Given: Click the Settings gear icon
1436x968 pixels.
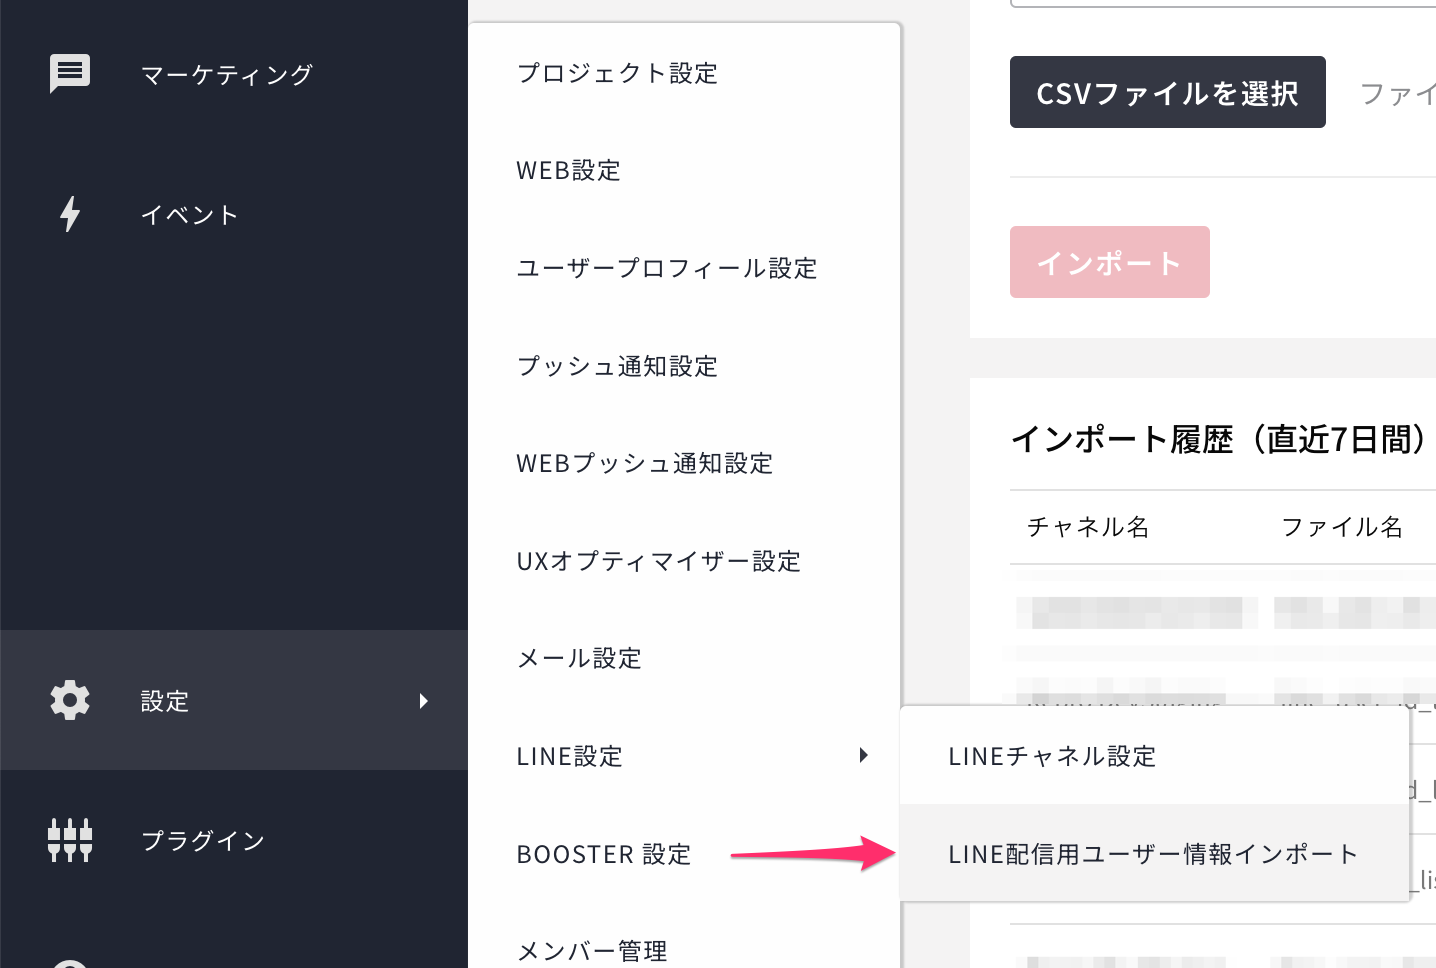Looking at the screenshot, I should [x=70, y=700].
